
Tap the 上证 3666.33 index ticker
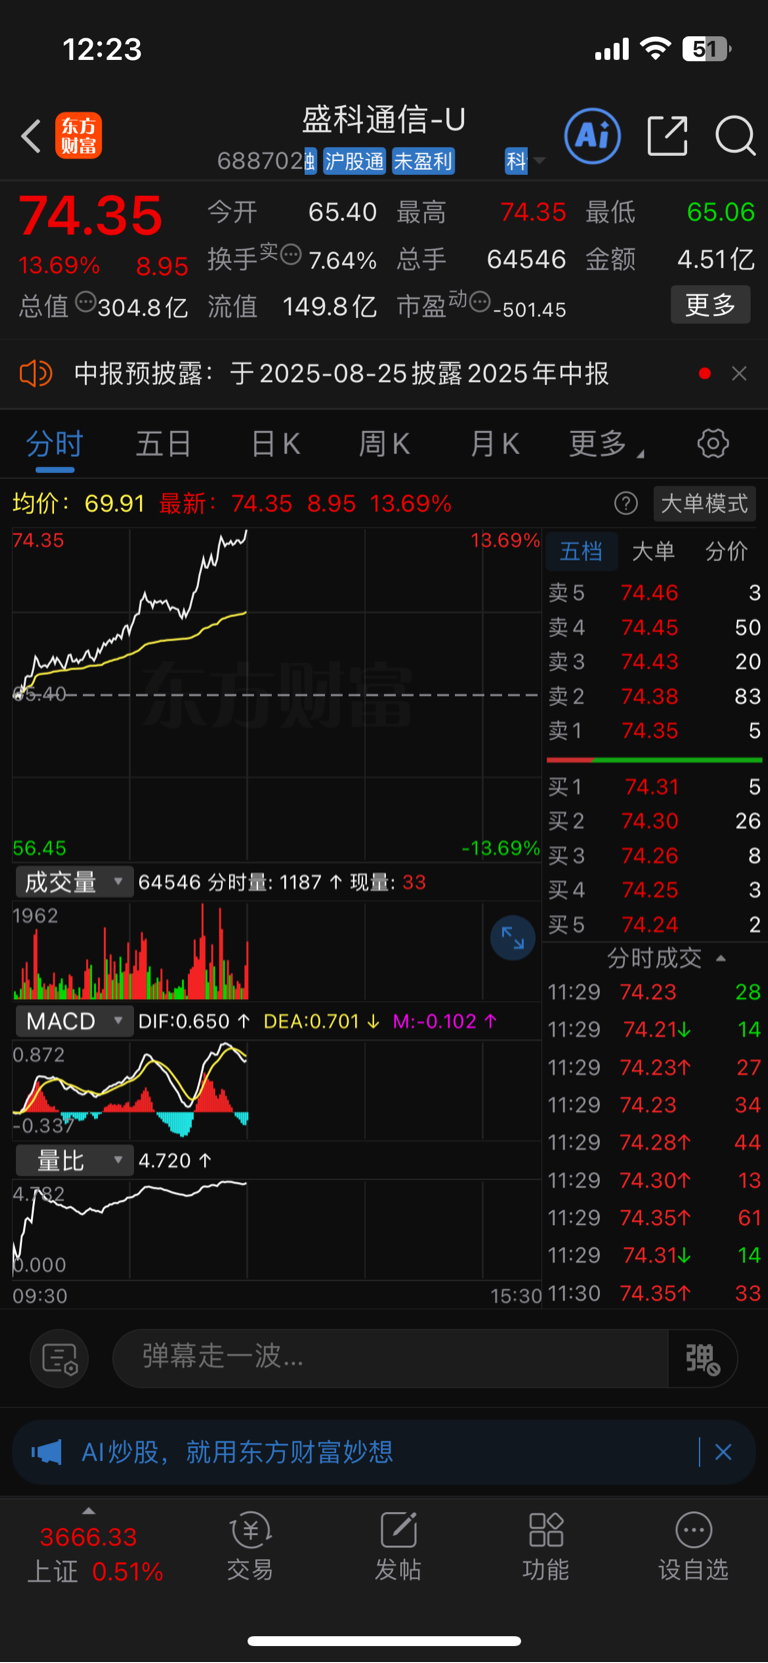pyautogui.click(x=95, y=1554)
